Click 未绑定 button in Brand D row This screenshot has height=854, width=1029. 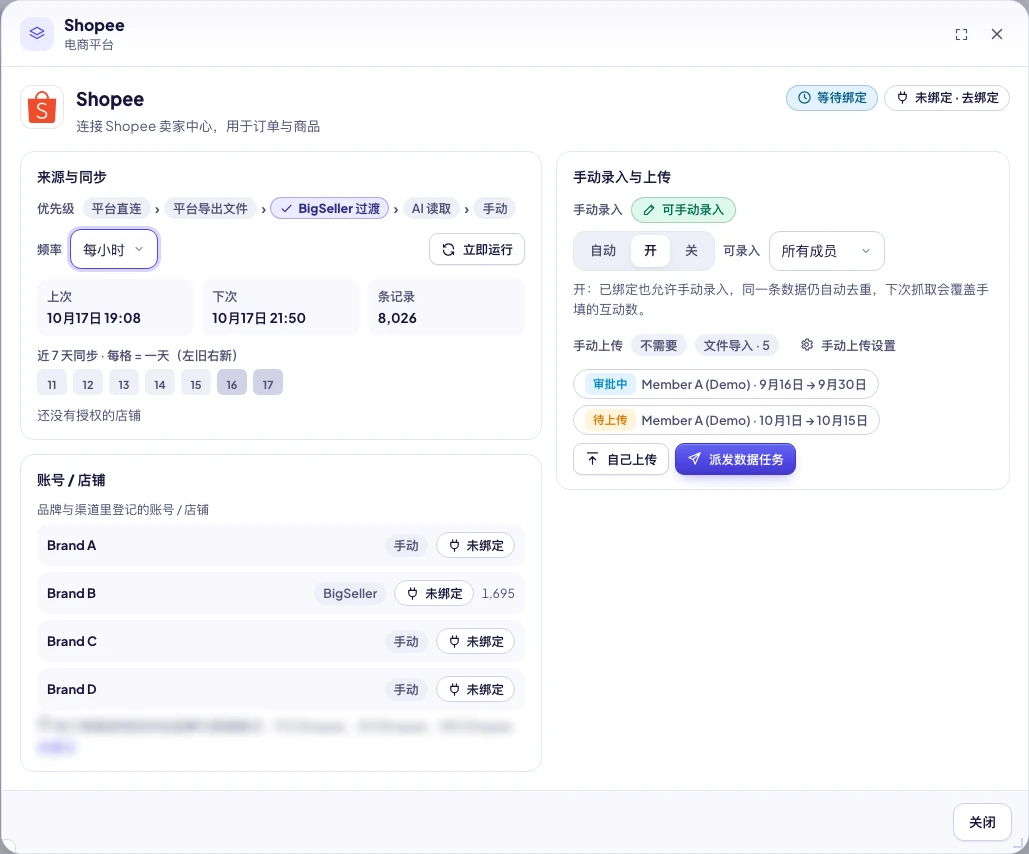pos(475,689)
